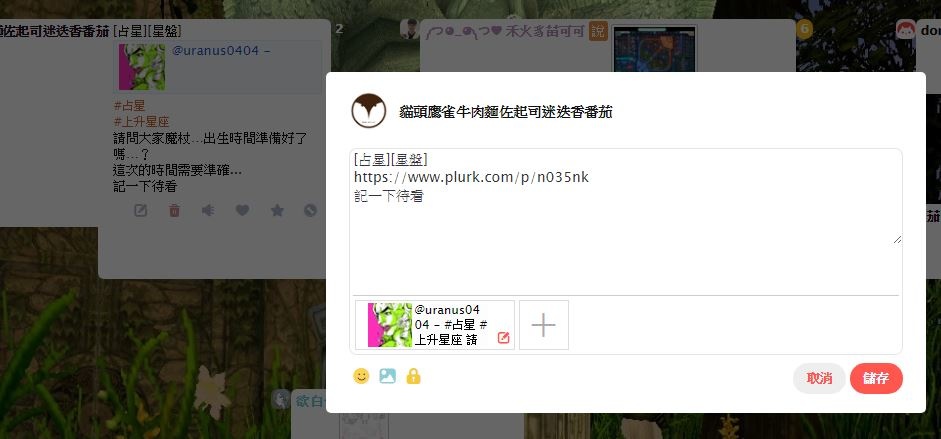This screenshot has width=941, height=439.
Task: Open the #占星 hashtag link
Action: point(129,106)
